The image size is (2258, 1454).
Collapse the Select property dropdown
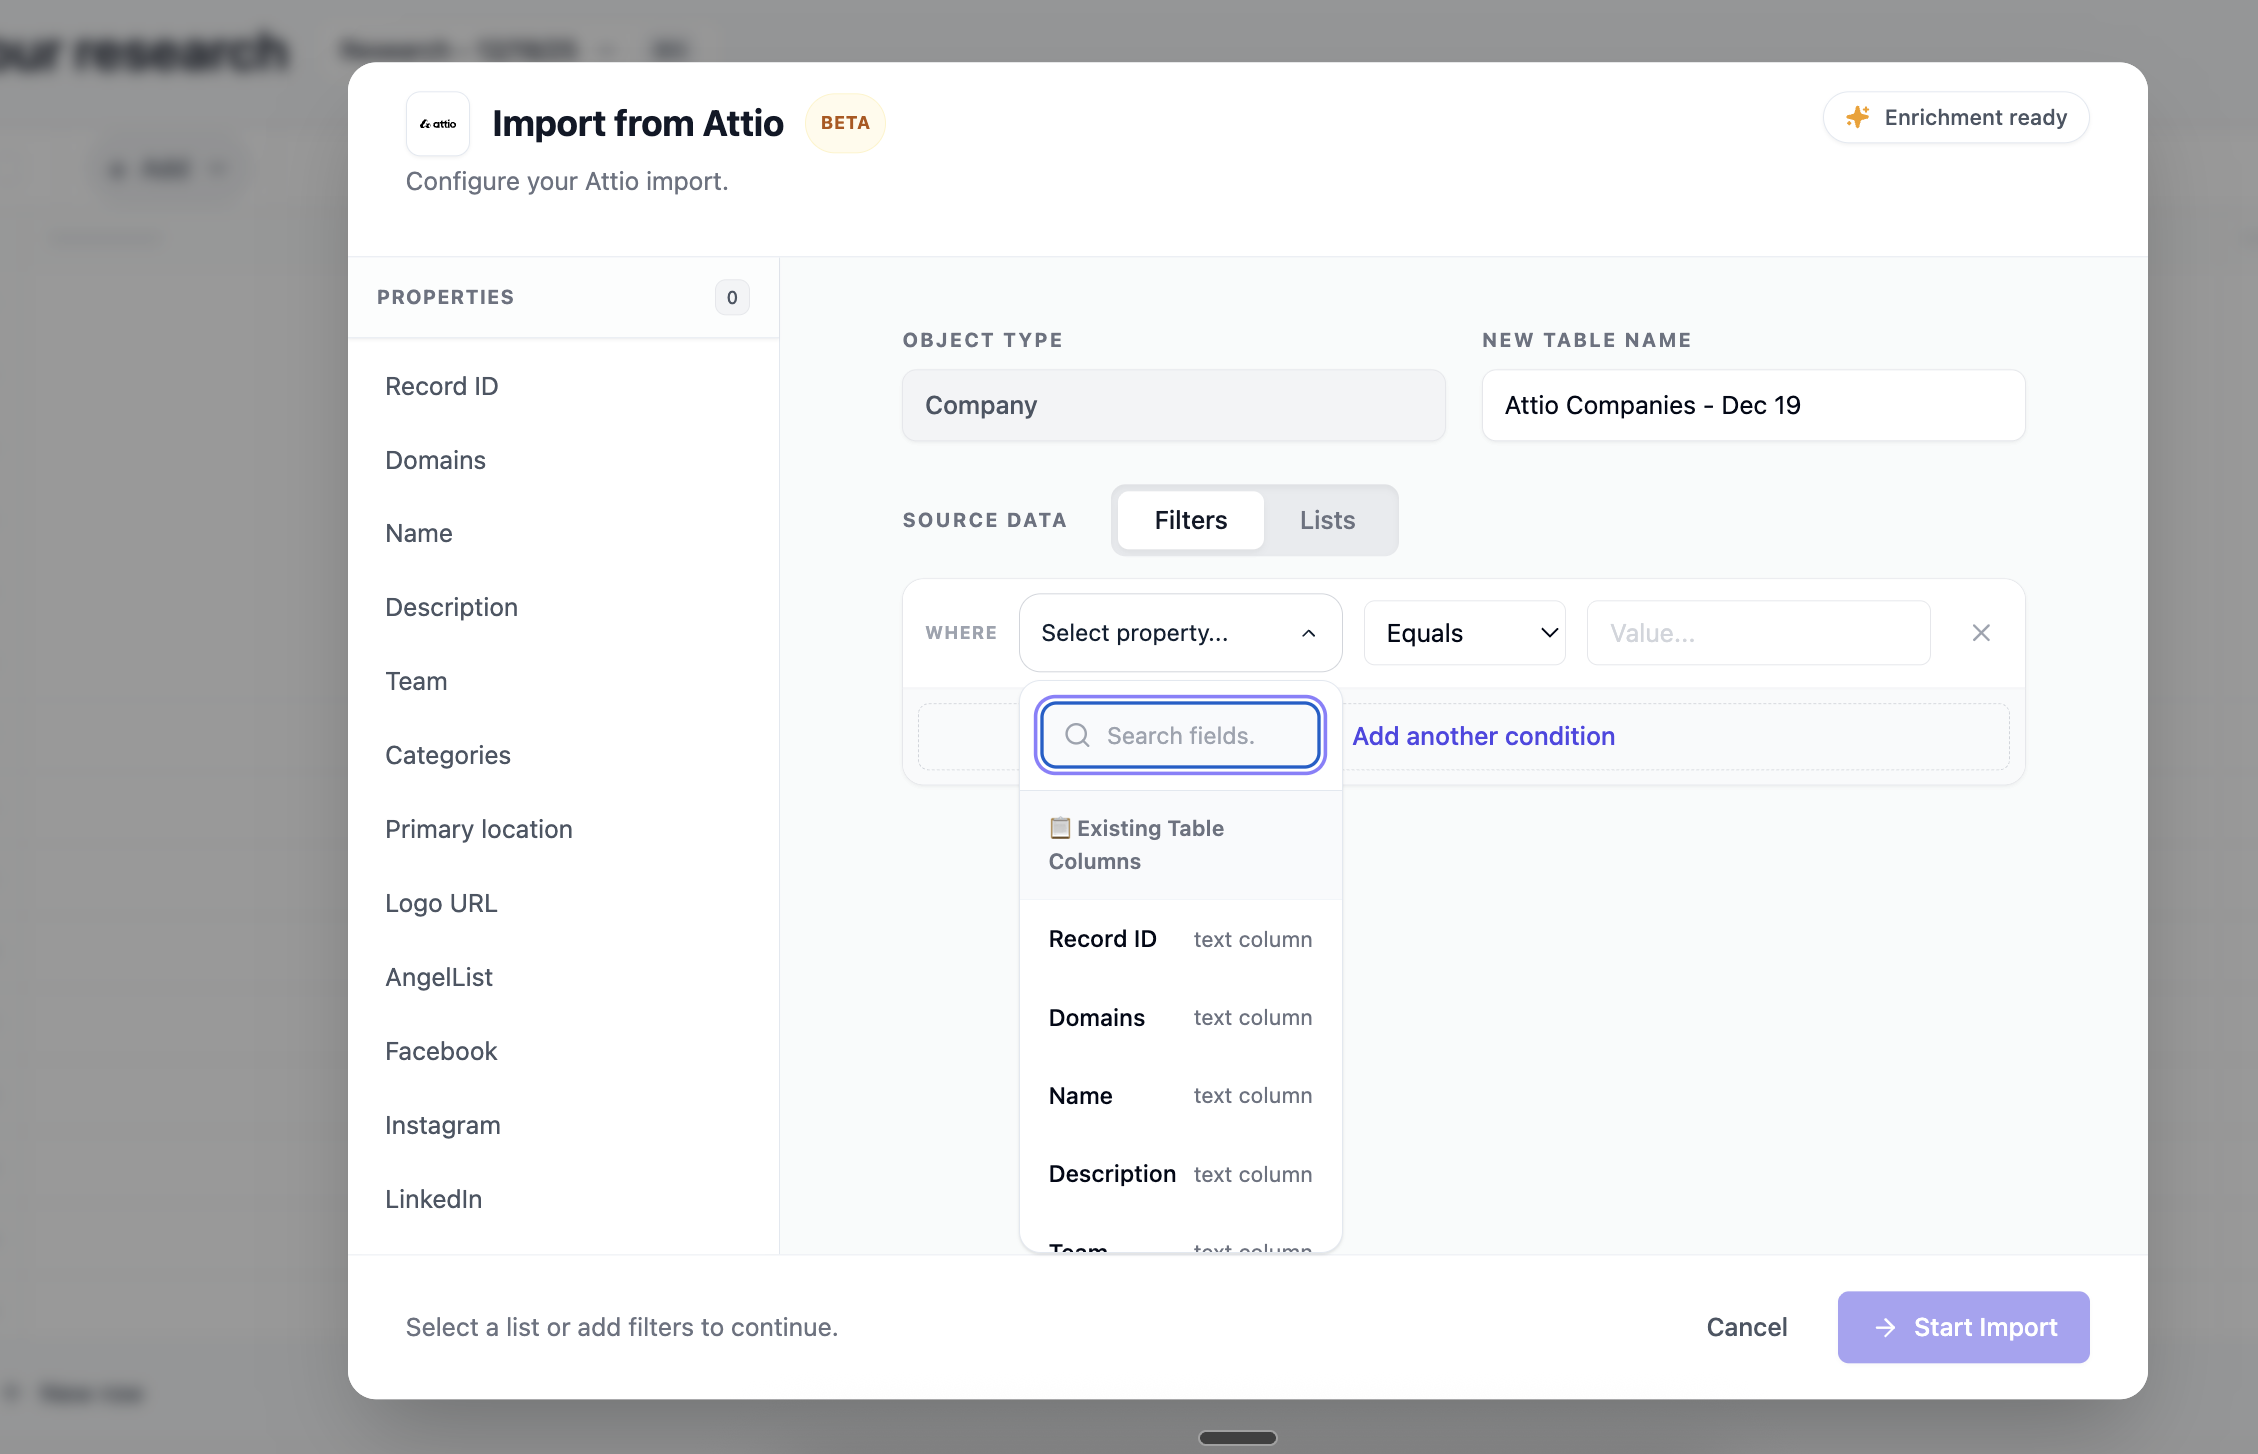[1180, 633]
